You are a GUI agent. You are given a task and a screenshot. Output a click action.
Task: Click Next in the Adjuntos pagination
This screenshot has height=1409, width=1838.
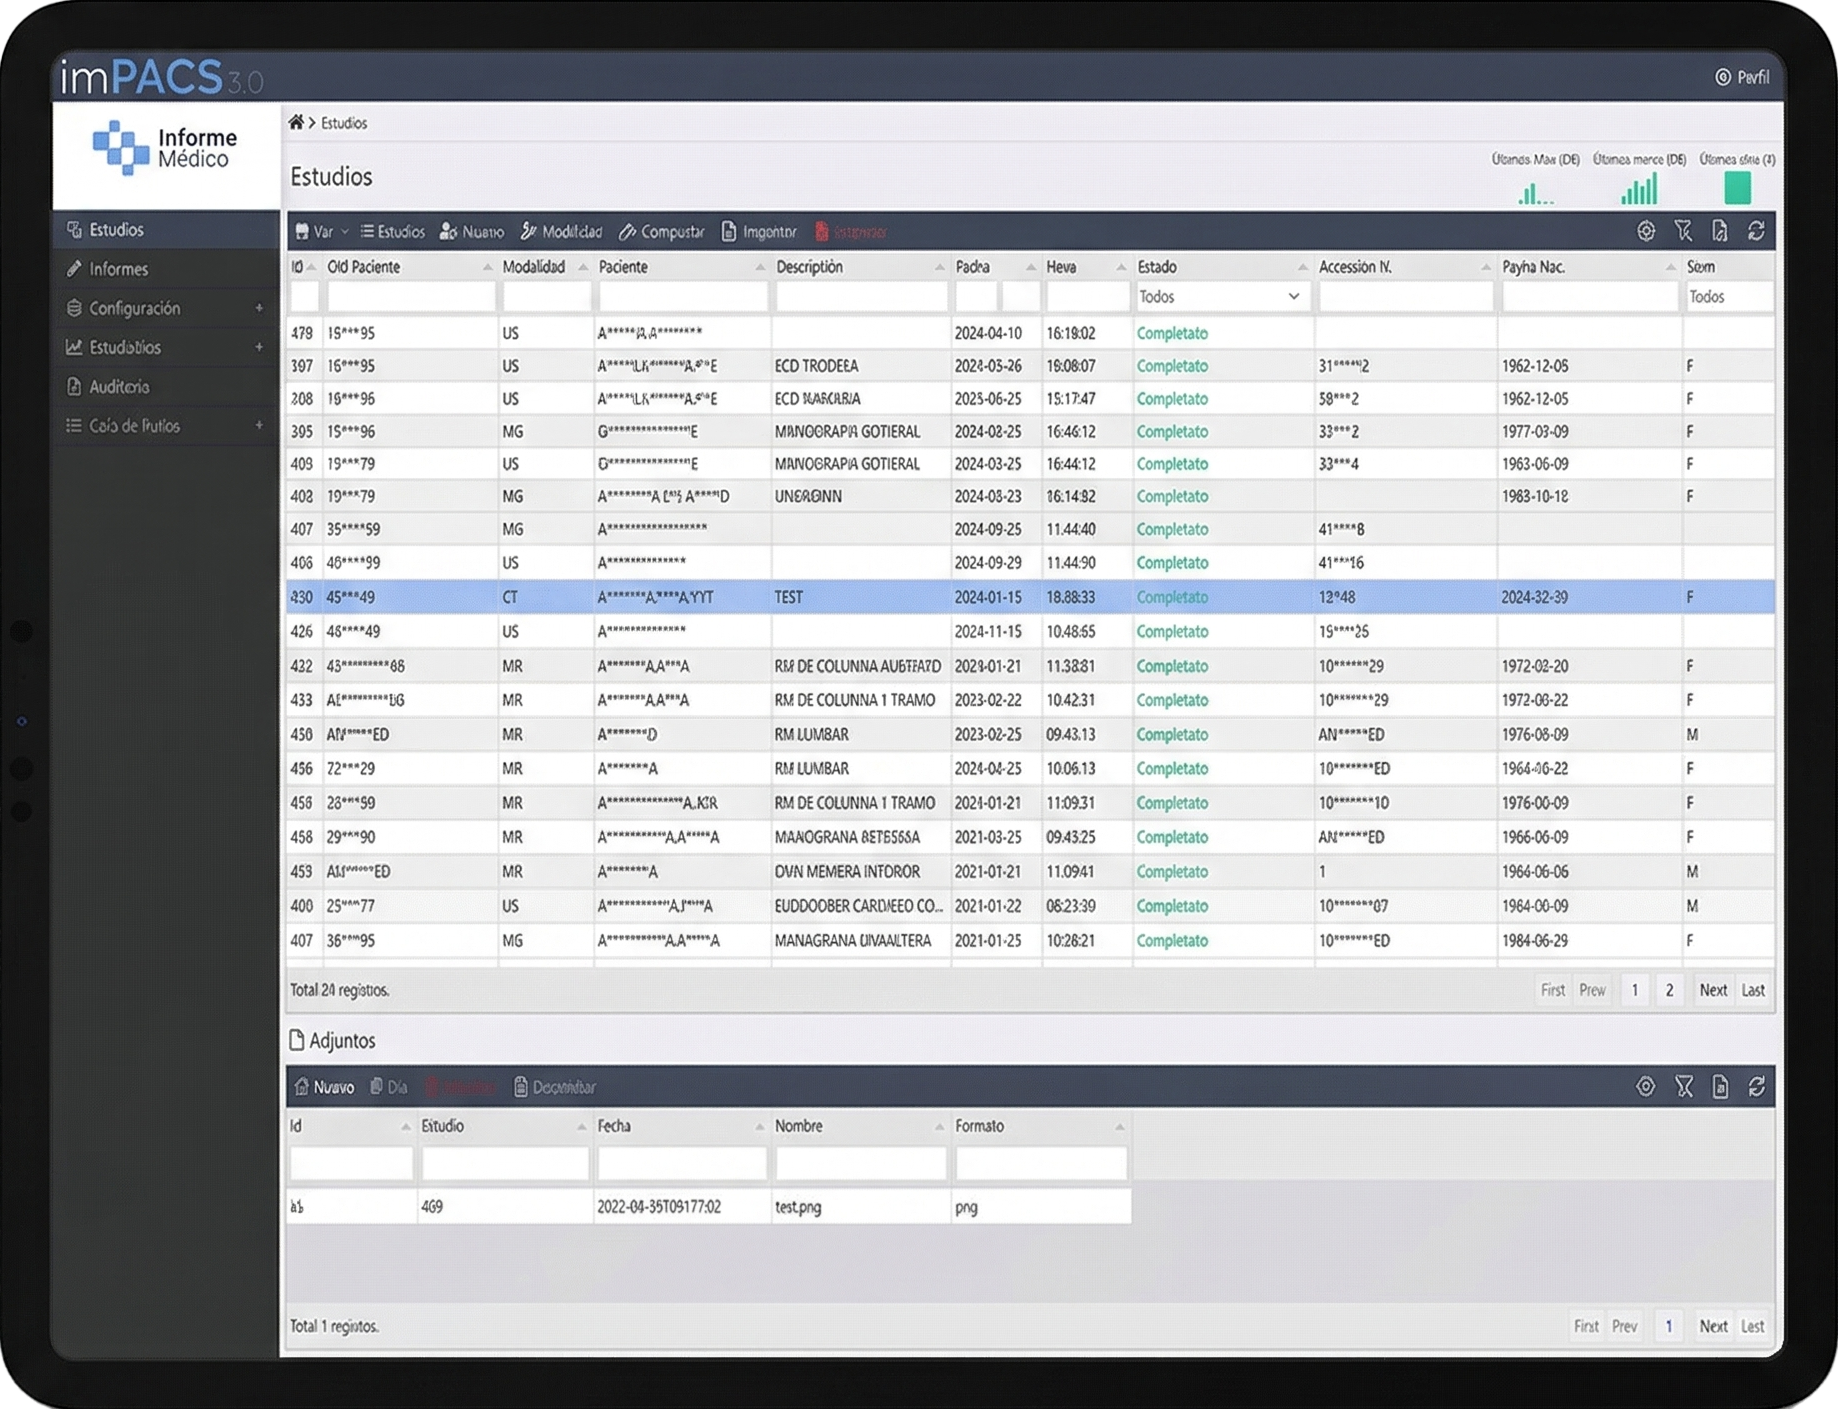click(x=1713, y=1326)
